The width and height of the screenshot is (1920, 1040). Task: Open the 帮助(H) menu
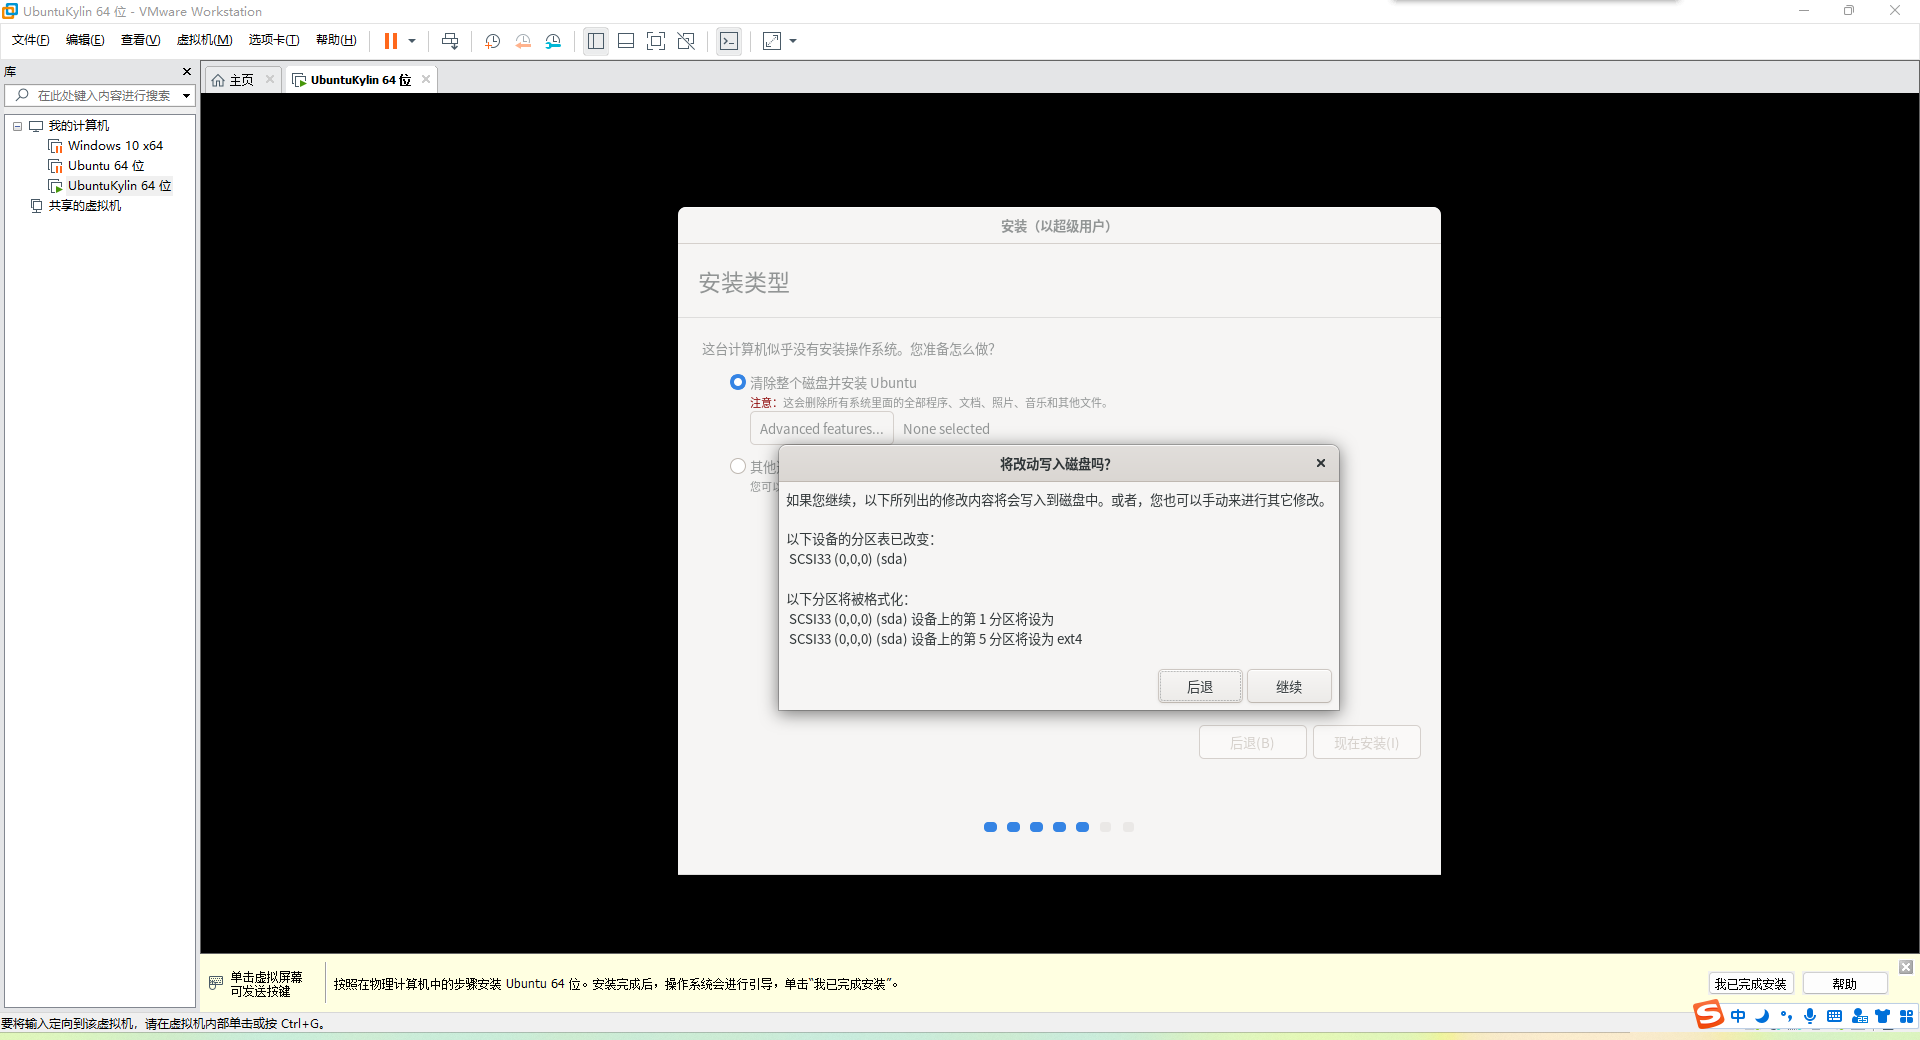[336, 40]
